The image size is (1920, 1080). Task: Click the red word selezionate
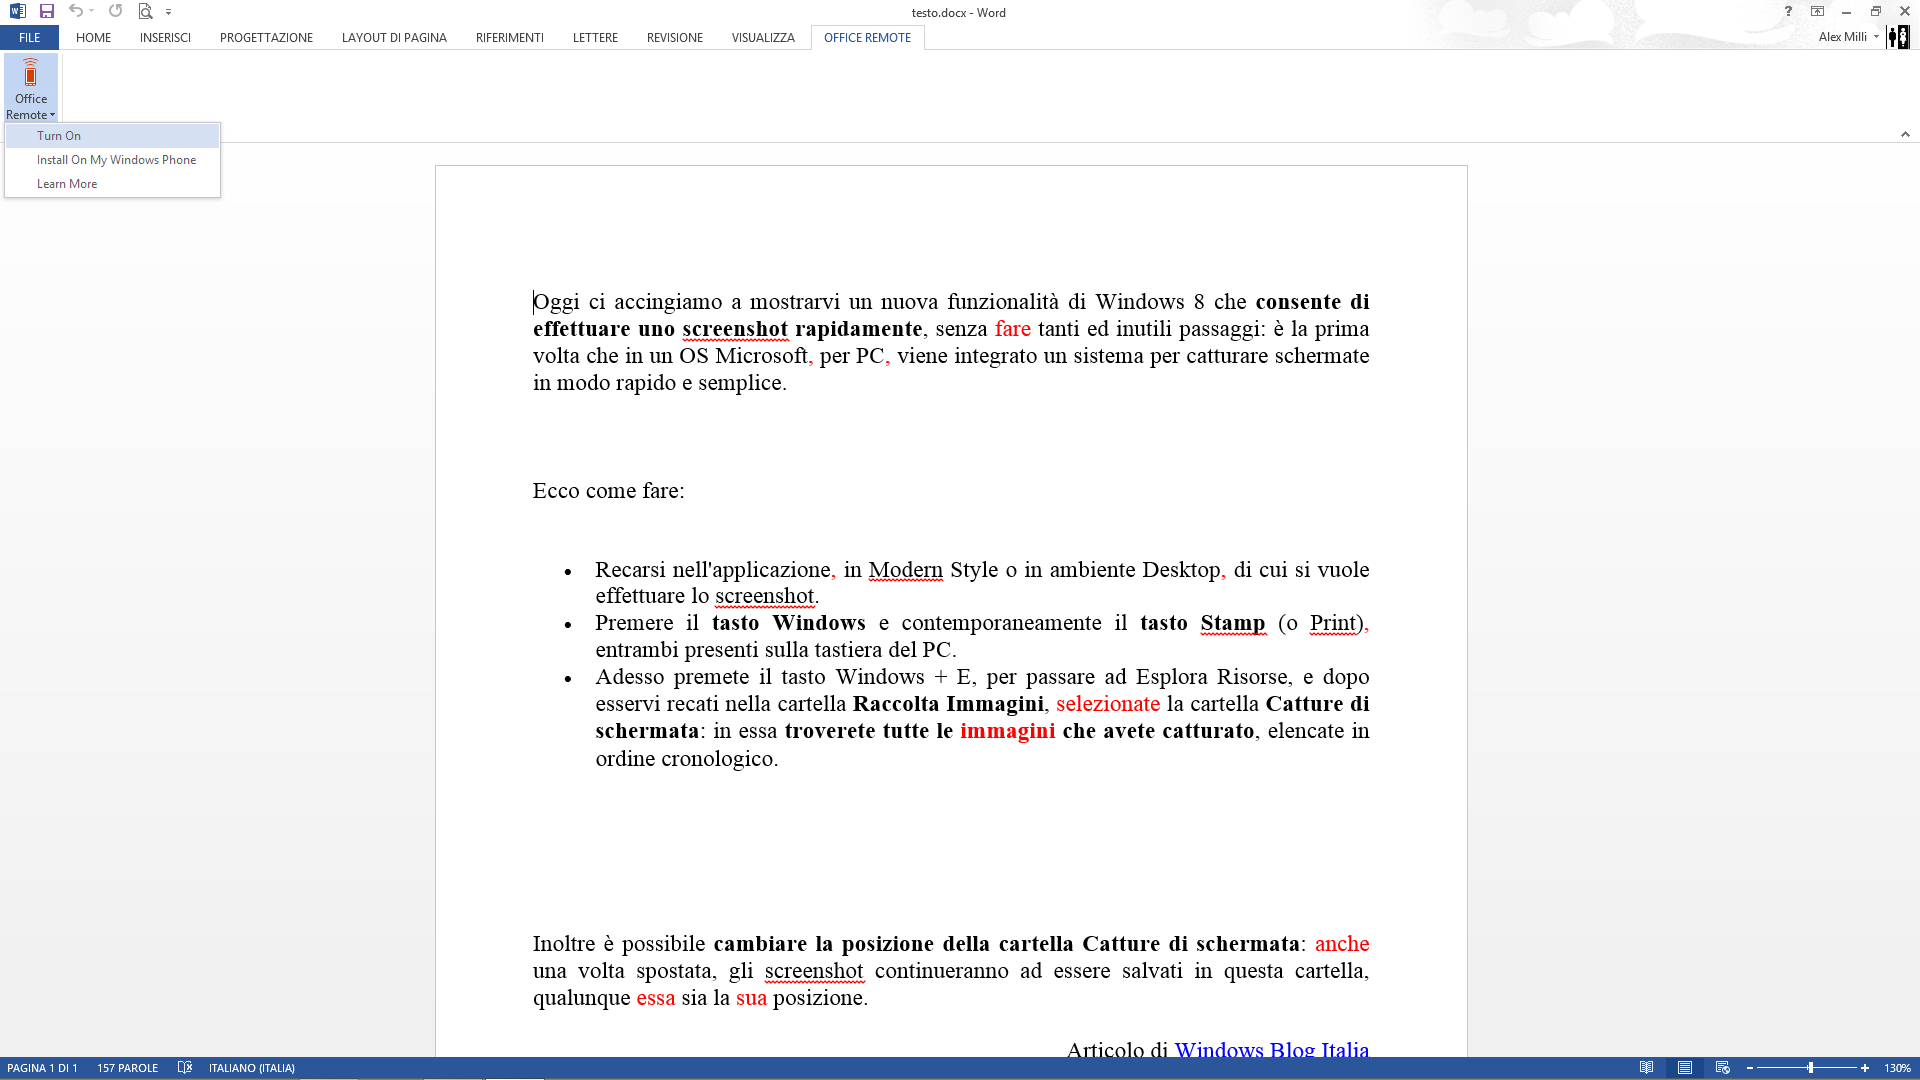pos(1108,704)
